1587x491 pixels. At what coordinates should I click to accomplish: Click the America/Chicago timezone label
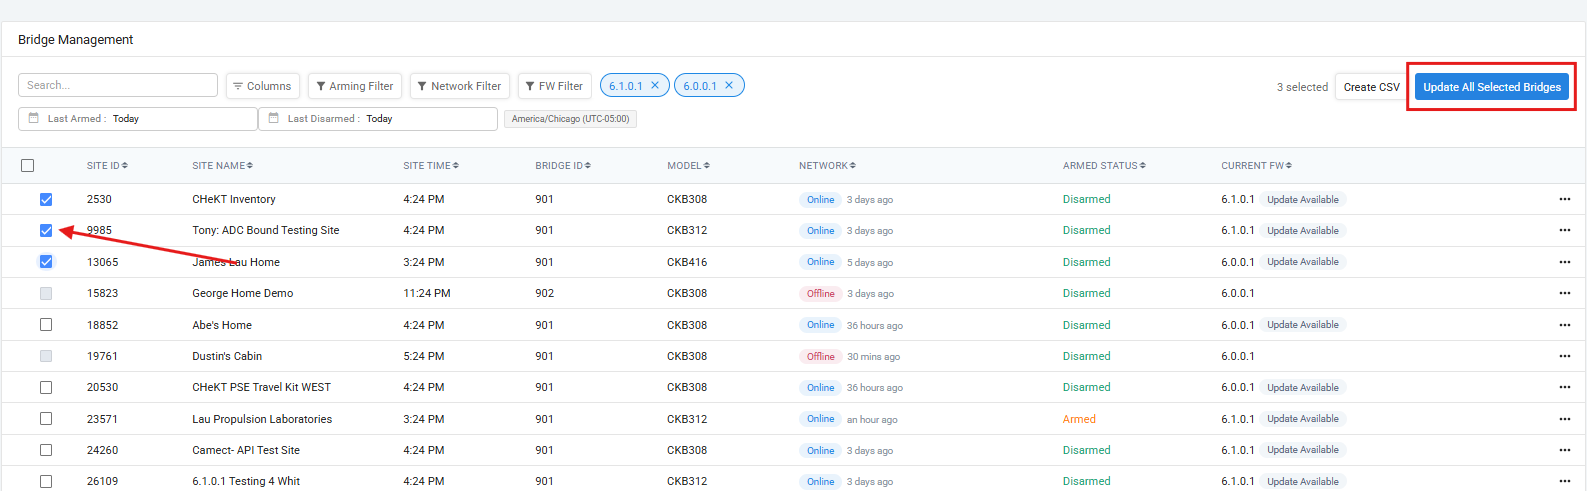570,119
